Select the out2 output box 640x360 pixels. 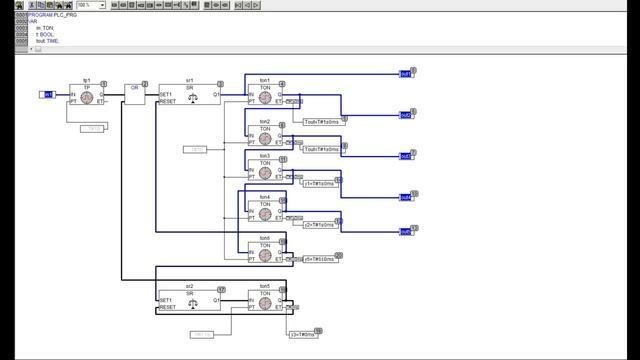pos(406,115)
